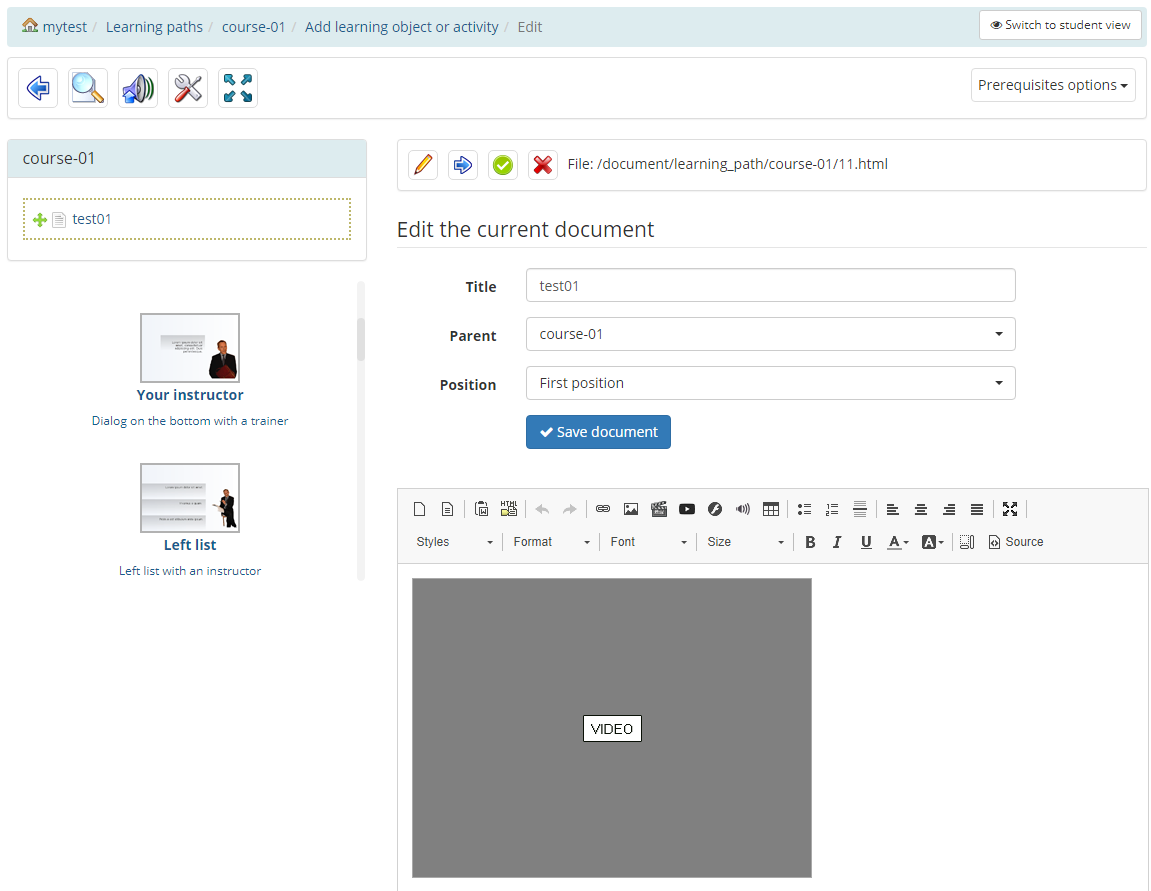The image size is (1151, 891).
Task: Switch to the Source view tab in the editor
Action: pos(1016,541)
